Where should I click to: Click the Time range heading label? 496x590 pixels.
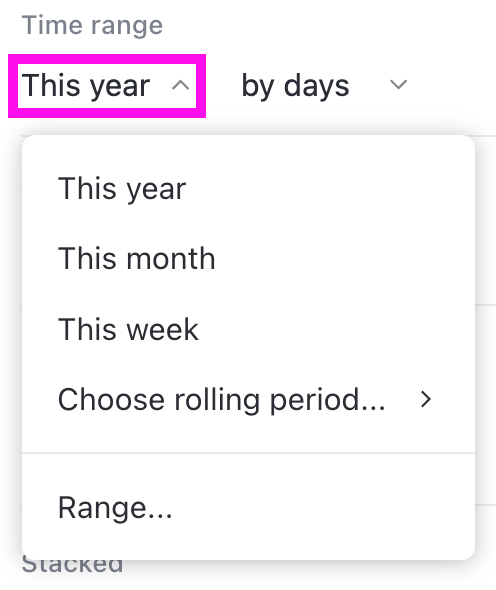point(93,26)
